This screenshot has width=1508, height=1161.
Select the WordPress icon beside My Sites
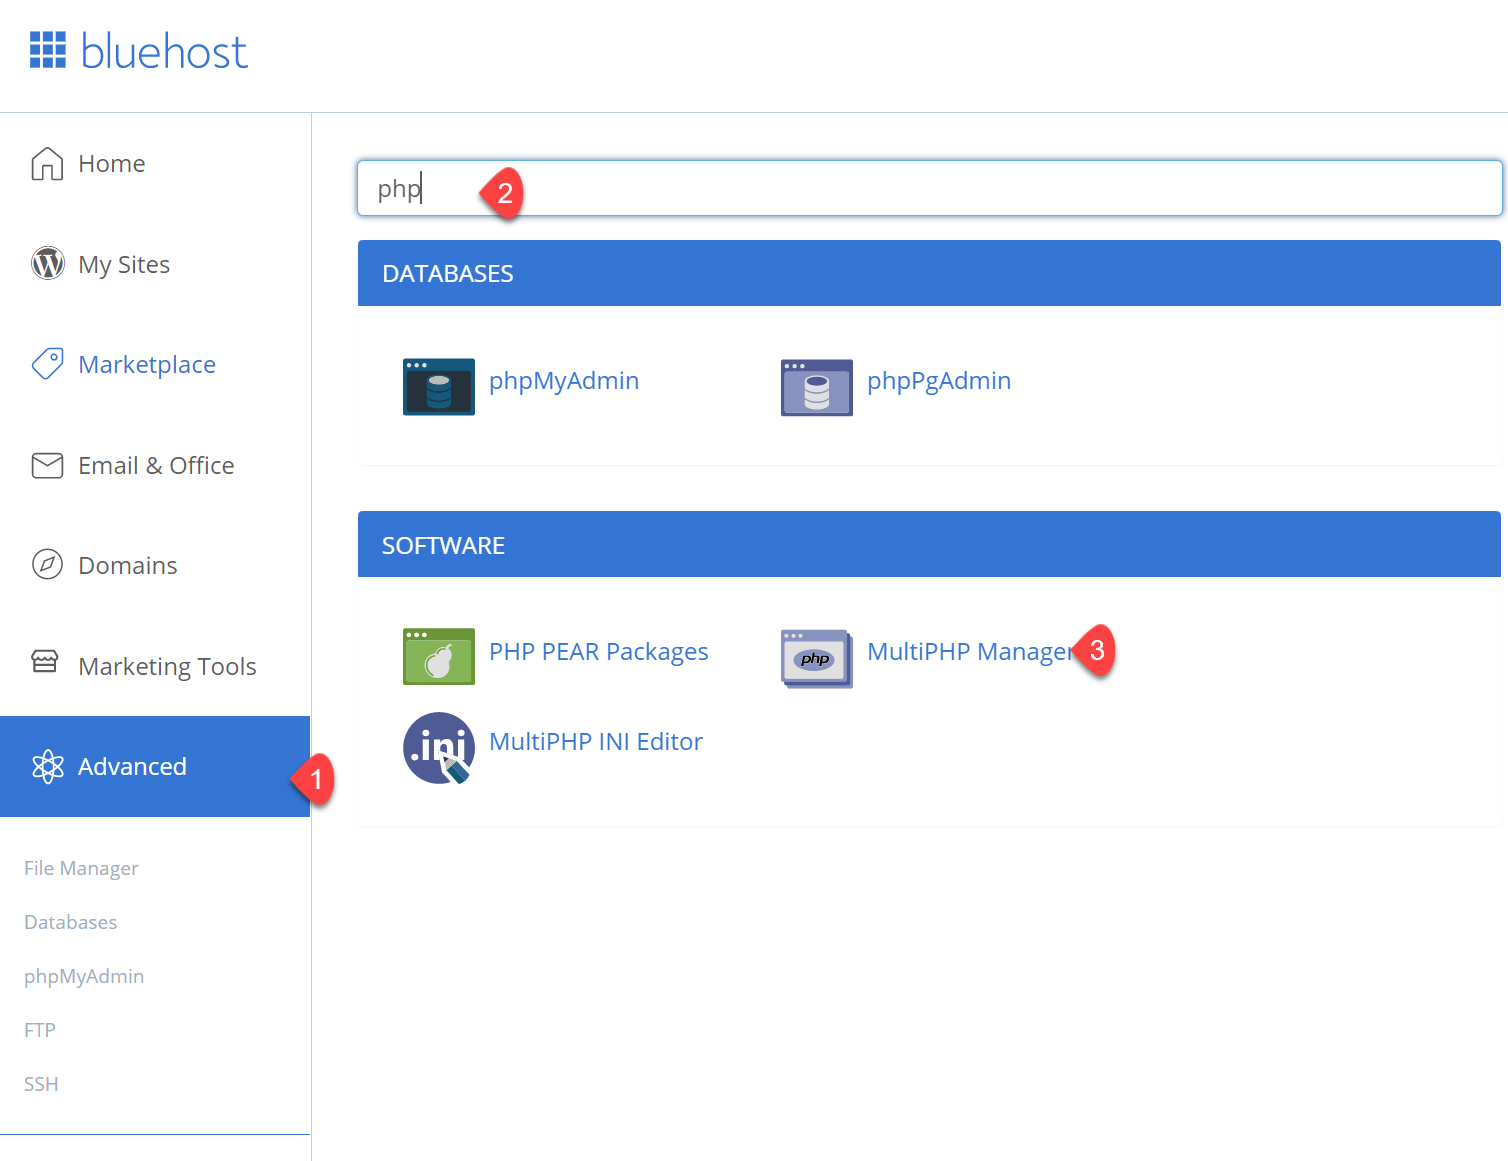47,263
